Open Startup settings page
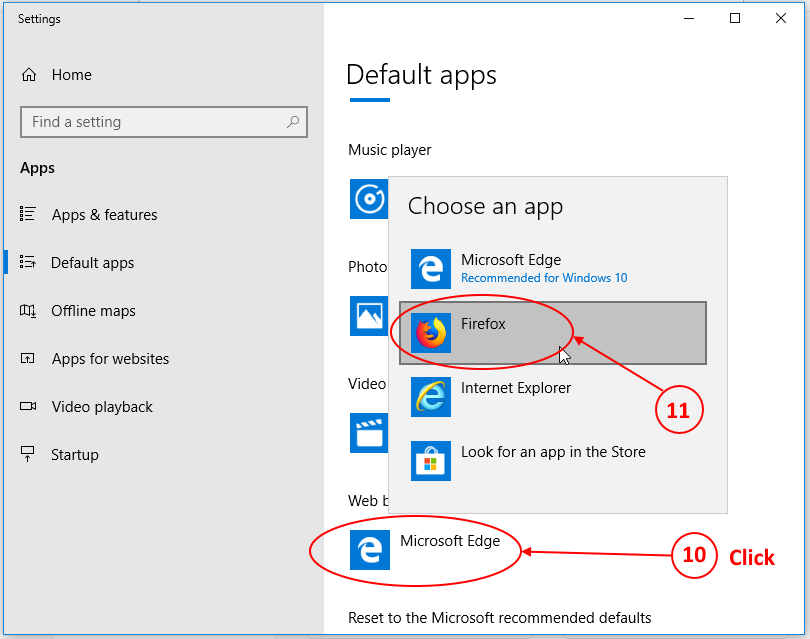810x639 pixels. [x=75, y=455]
